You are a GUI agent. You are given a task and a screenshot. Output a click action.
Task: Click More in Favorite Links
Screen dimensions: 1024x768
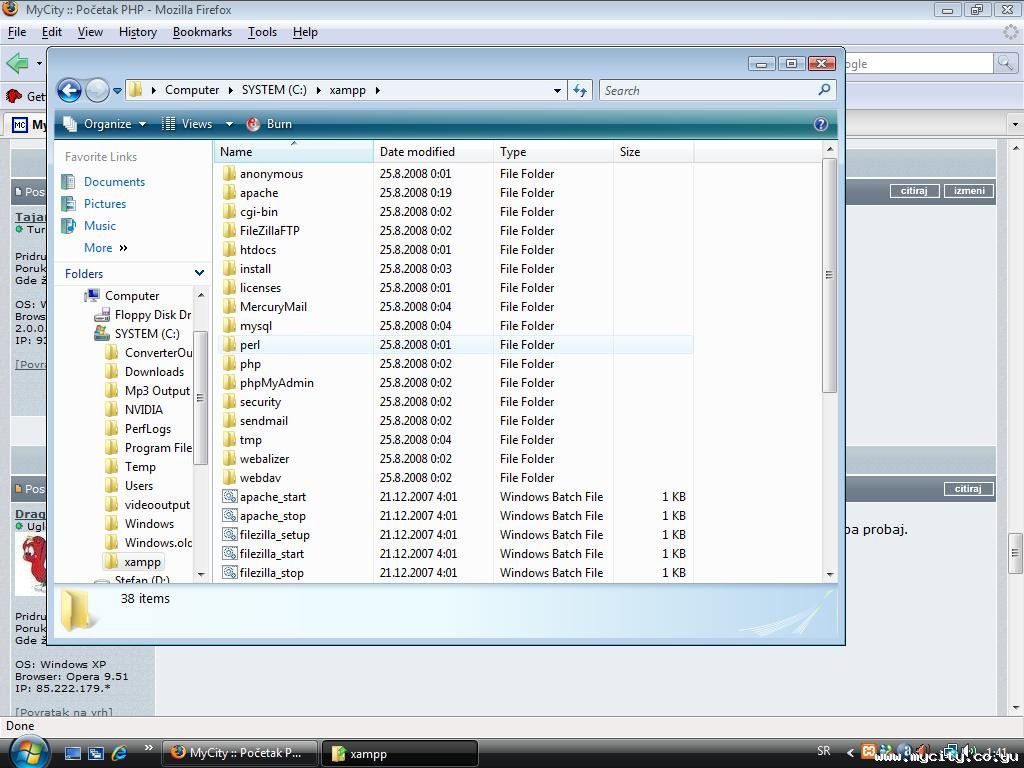pos(98,248)
